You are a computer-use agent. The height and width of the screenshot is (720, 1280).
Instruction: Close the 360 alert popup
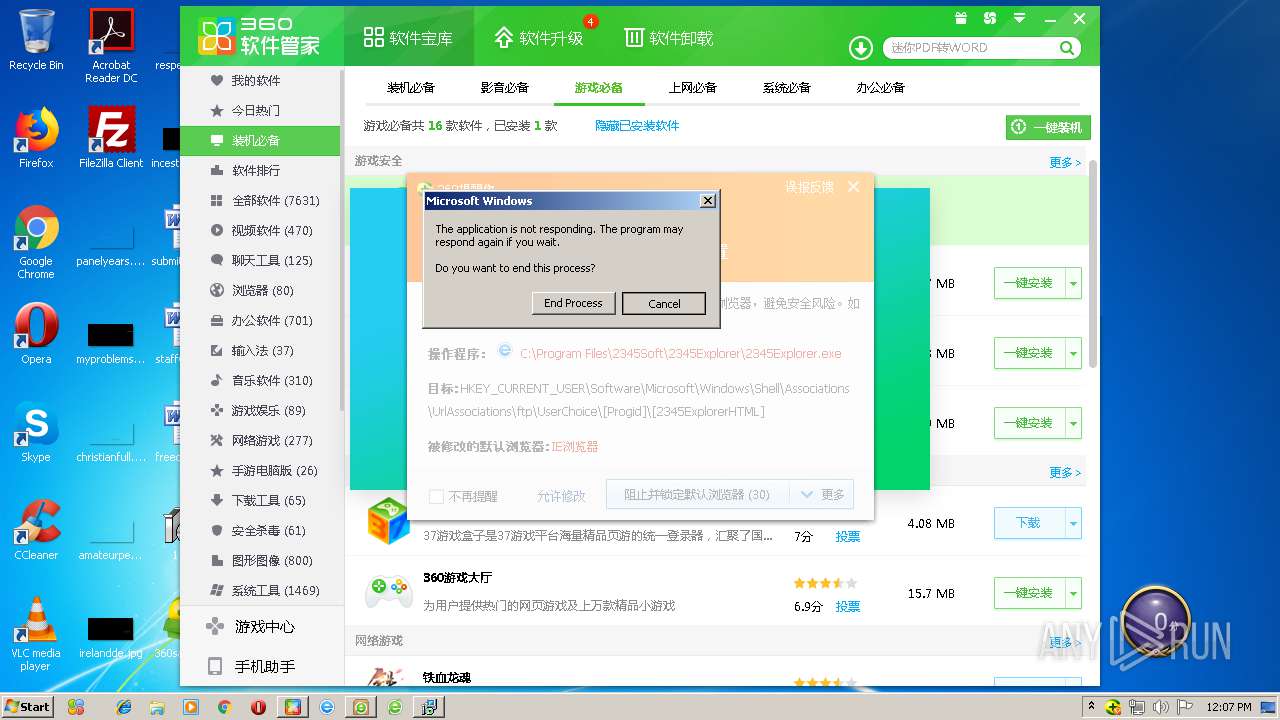pyautogui.click(x=853, y=187)
